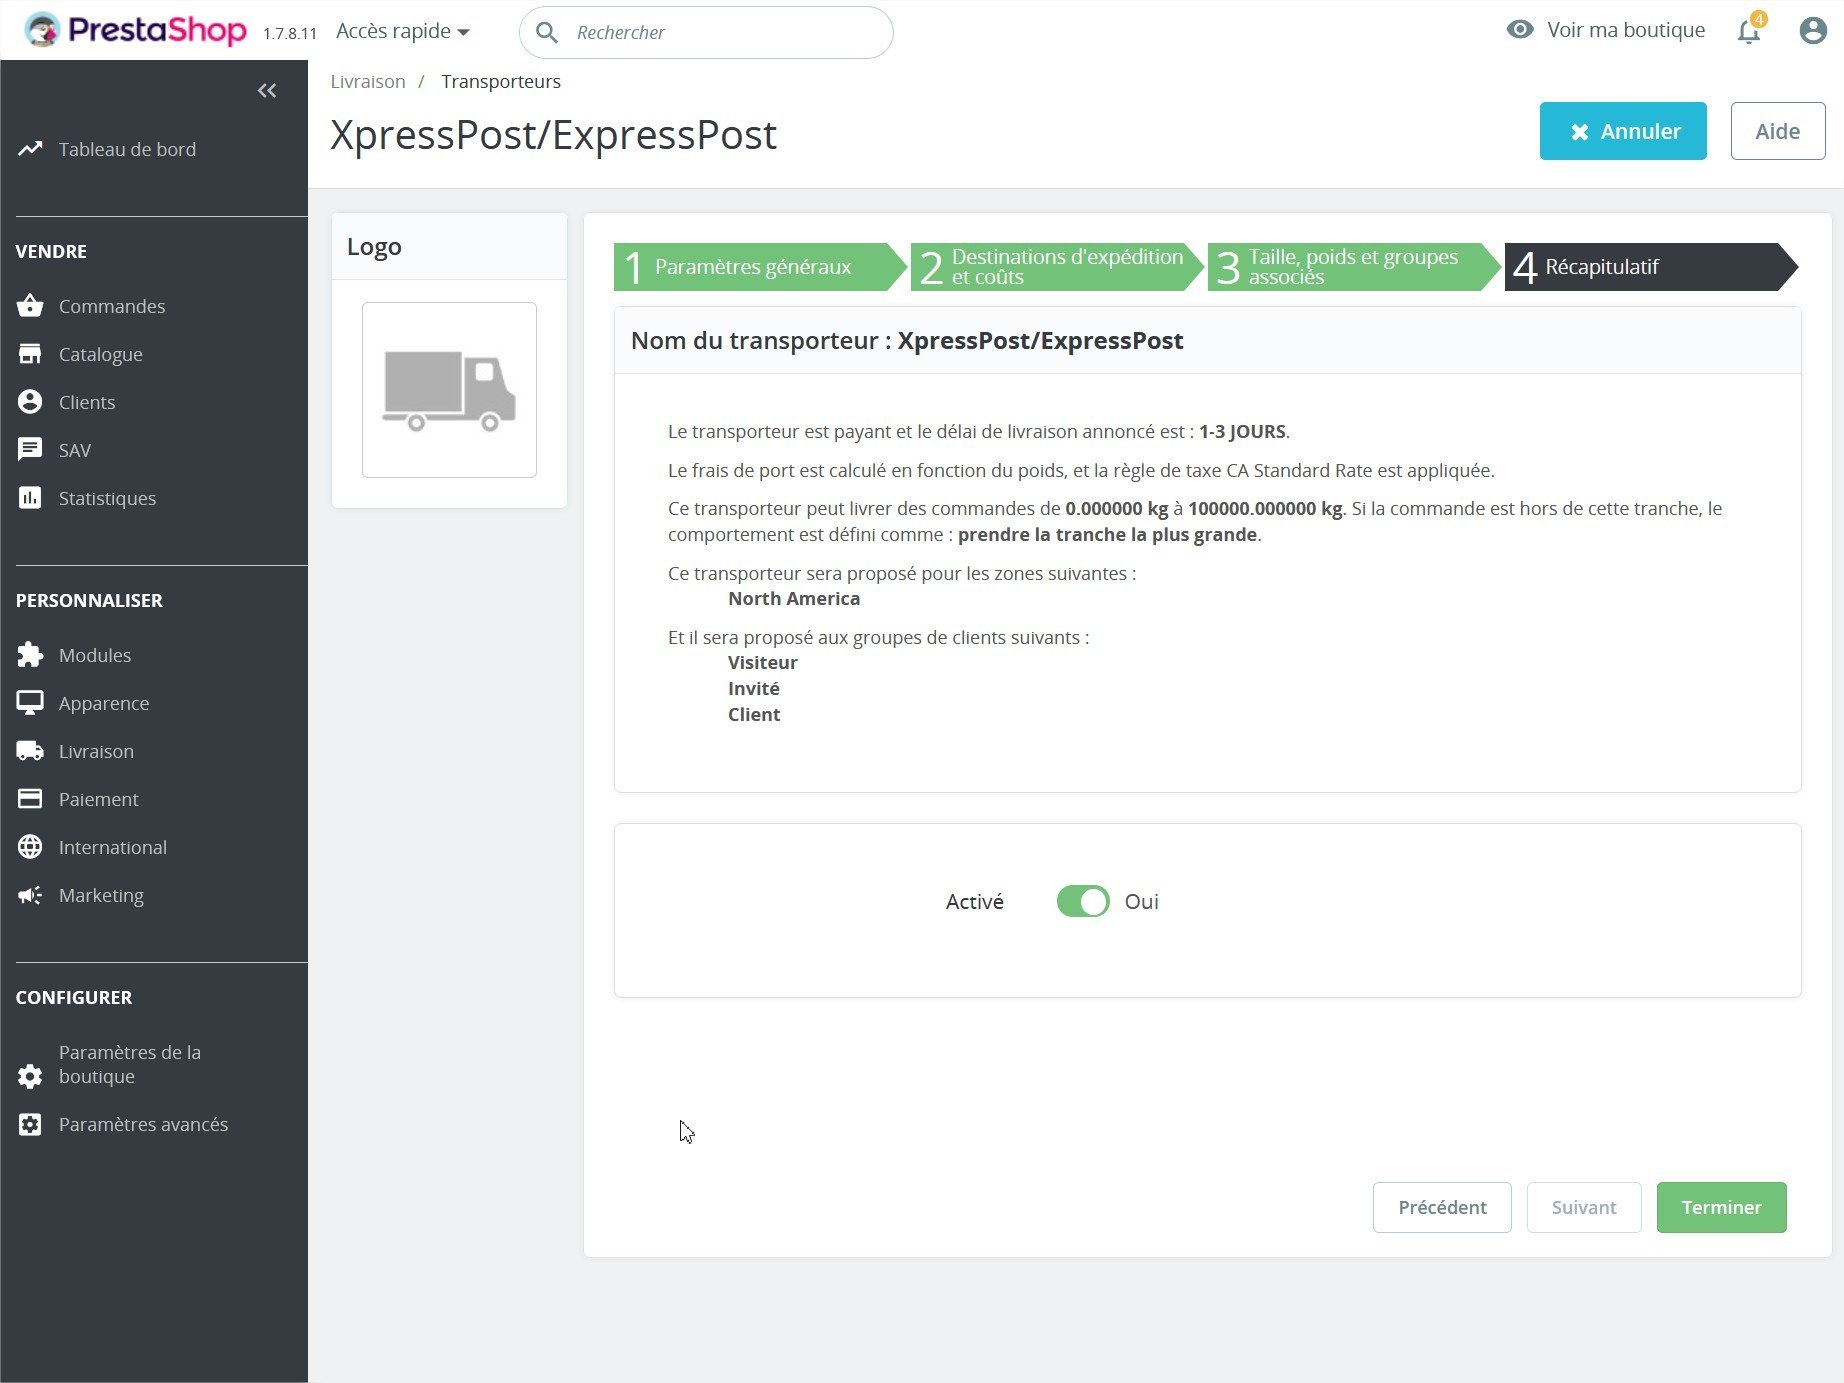This screenshot has height=1383, width=1844.
Task: Click the Clients person icon
Action: point(30,402)
